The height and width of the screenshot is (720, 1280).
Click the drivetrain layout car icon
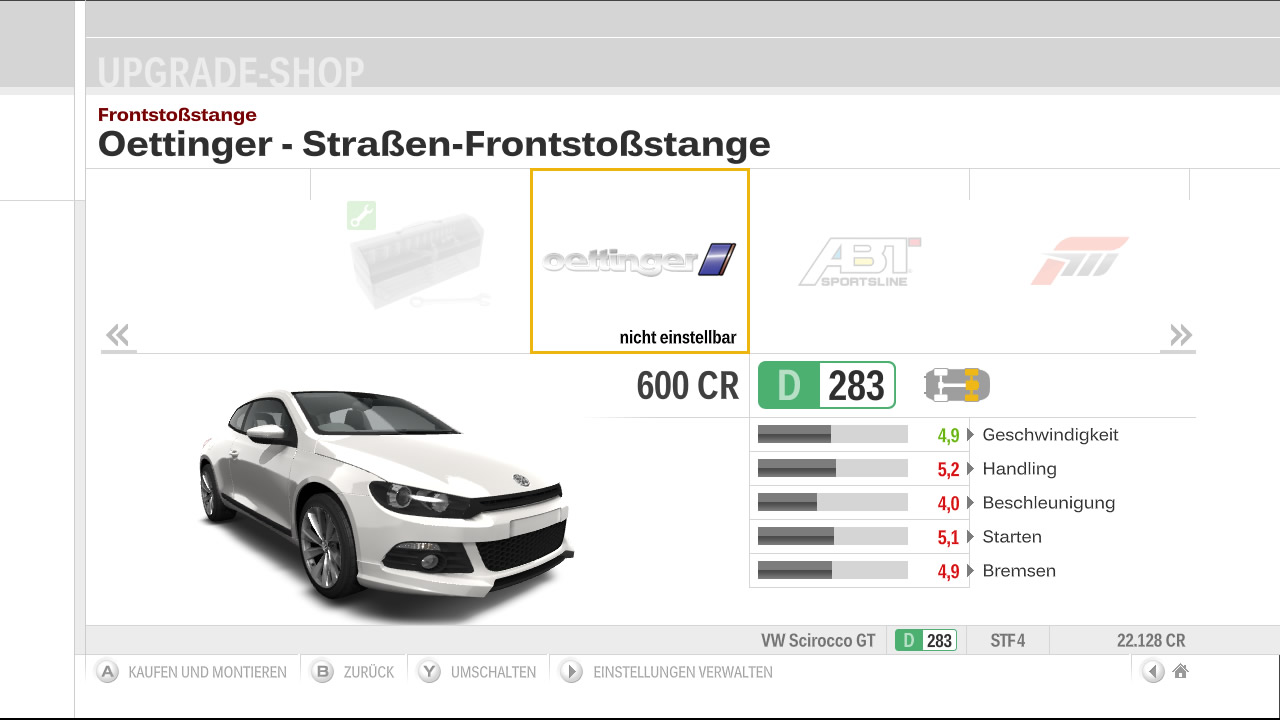click(x=957, y=385)
